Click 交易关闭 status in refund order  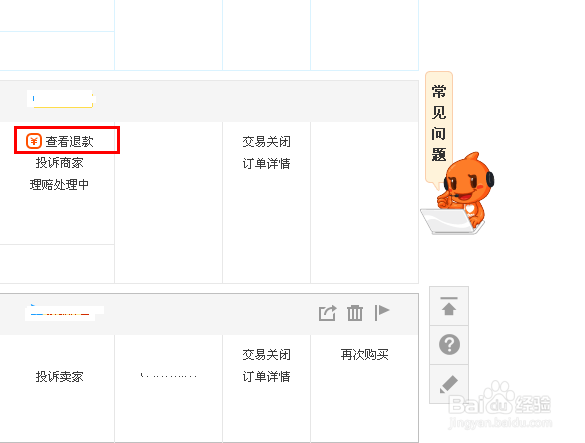(266, 142)
